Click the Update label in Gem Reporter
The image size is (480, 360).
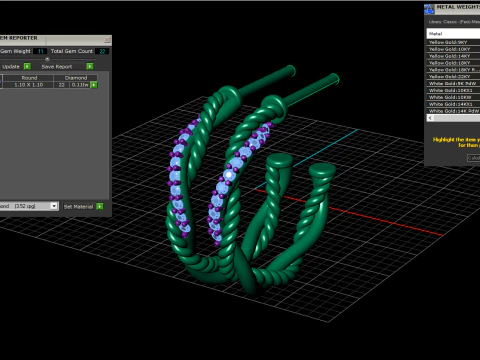point(11,66)
